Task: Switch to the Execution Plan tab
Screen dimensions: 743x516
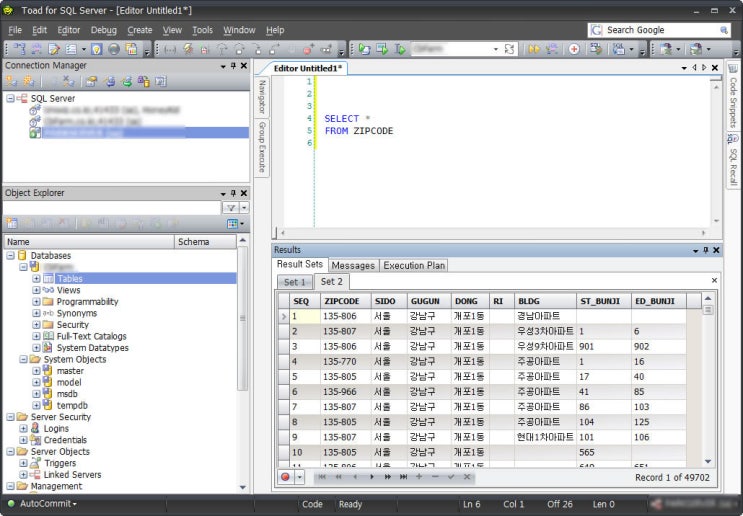Action: pyautogui.click(x=414, y=265)
